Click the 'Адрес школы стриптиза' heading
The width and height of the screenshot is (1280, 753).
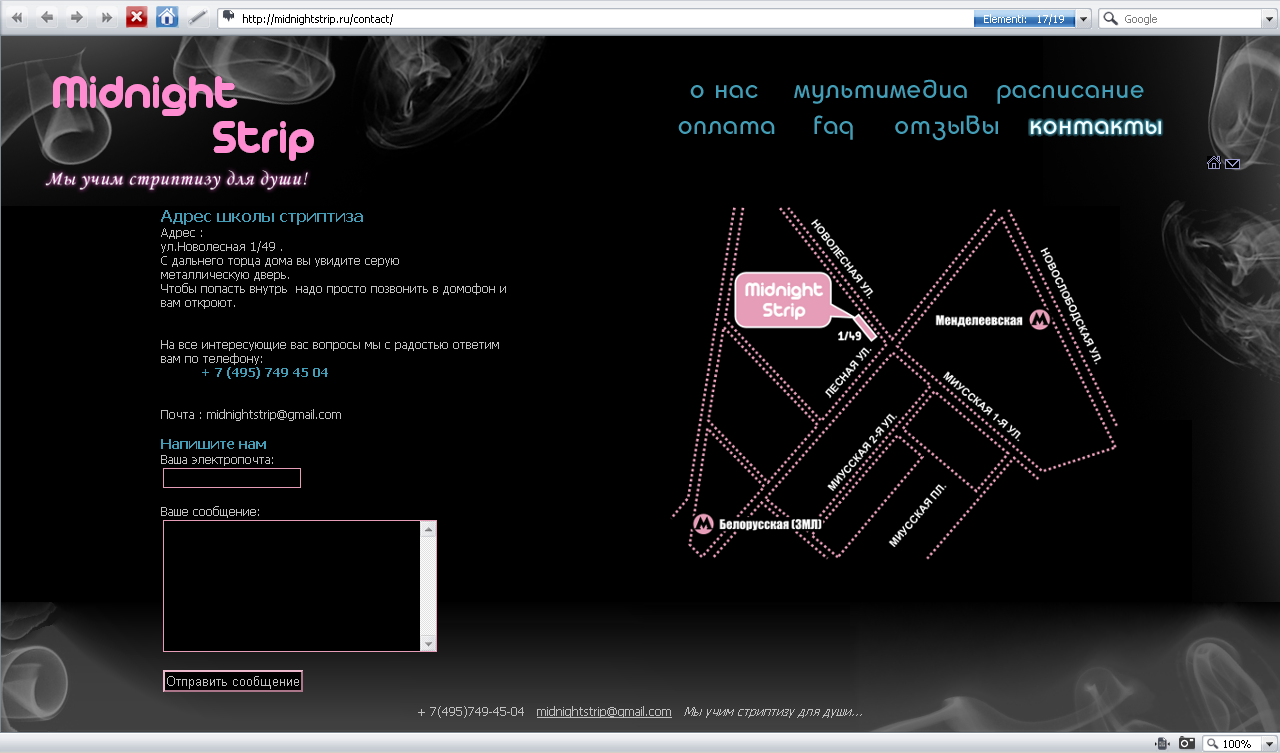tap(262, 216)
